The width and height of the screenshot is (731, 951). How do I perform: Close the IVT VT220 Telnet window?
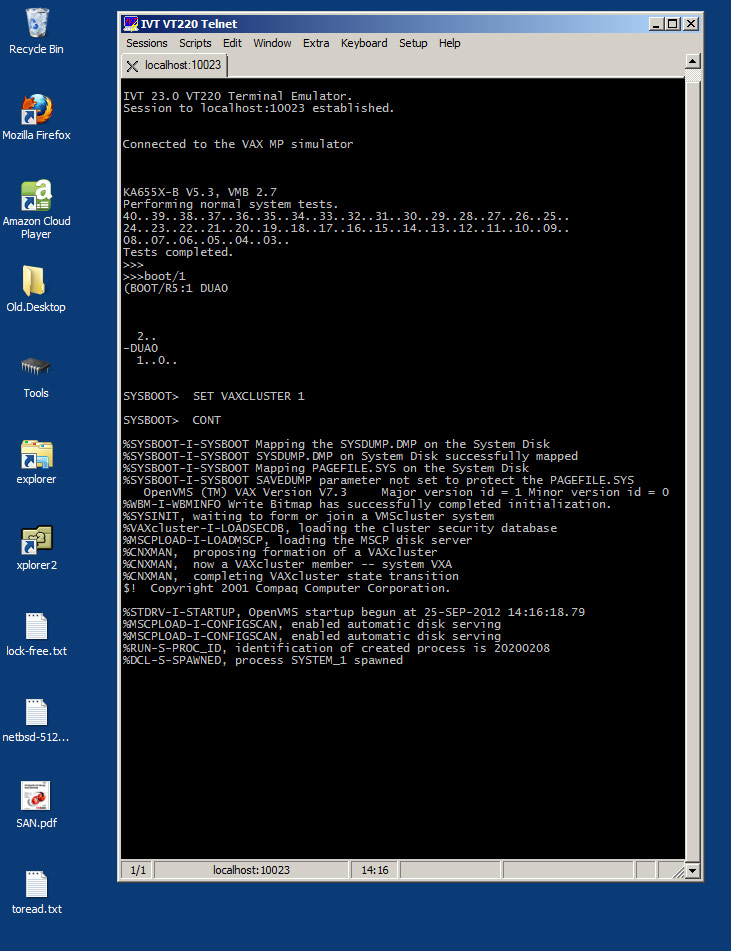coord(691,24)
